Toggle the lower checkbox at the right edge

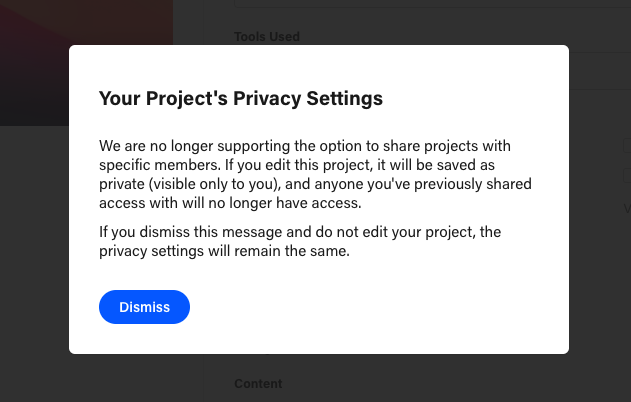click(627, 175)
